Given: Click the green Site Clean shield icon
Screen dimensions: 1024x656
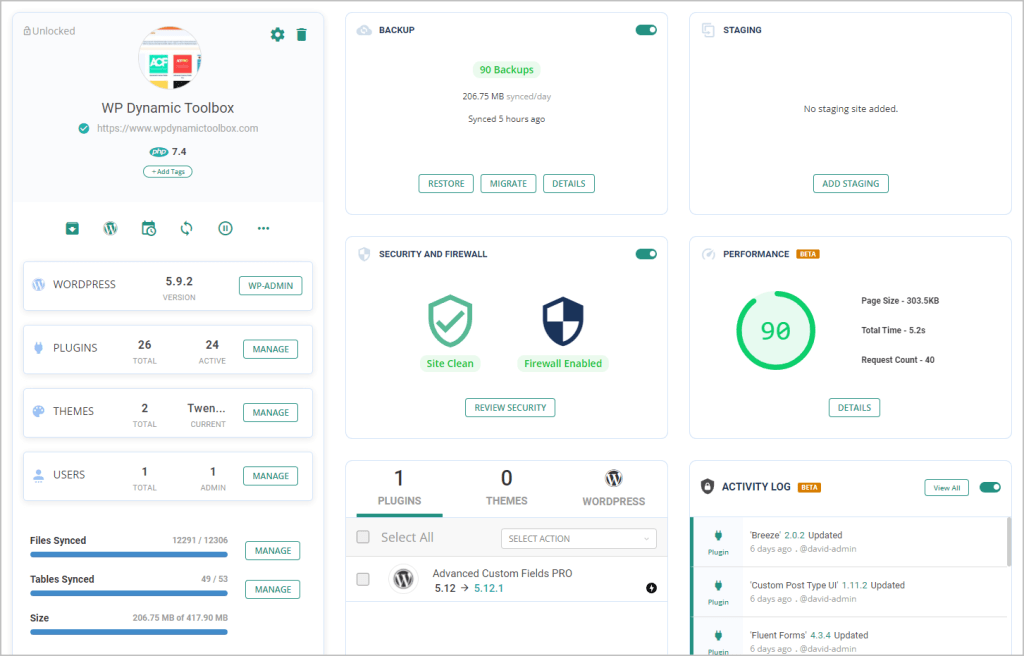Looking at the screenshot, I should [x=450, y=321].
